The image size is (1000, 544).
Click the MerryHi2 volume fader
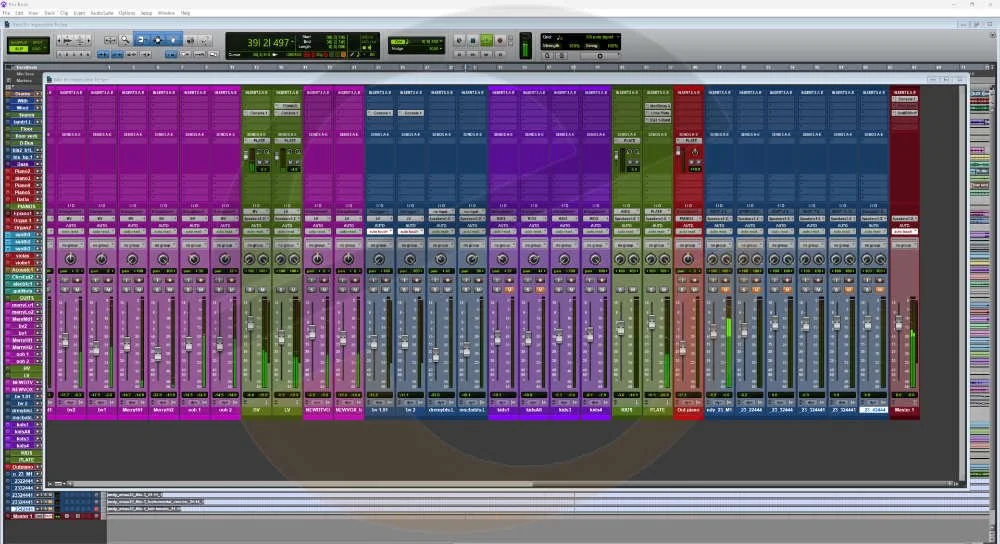(x=158, y=353)
